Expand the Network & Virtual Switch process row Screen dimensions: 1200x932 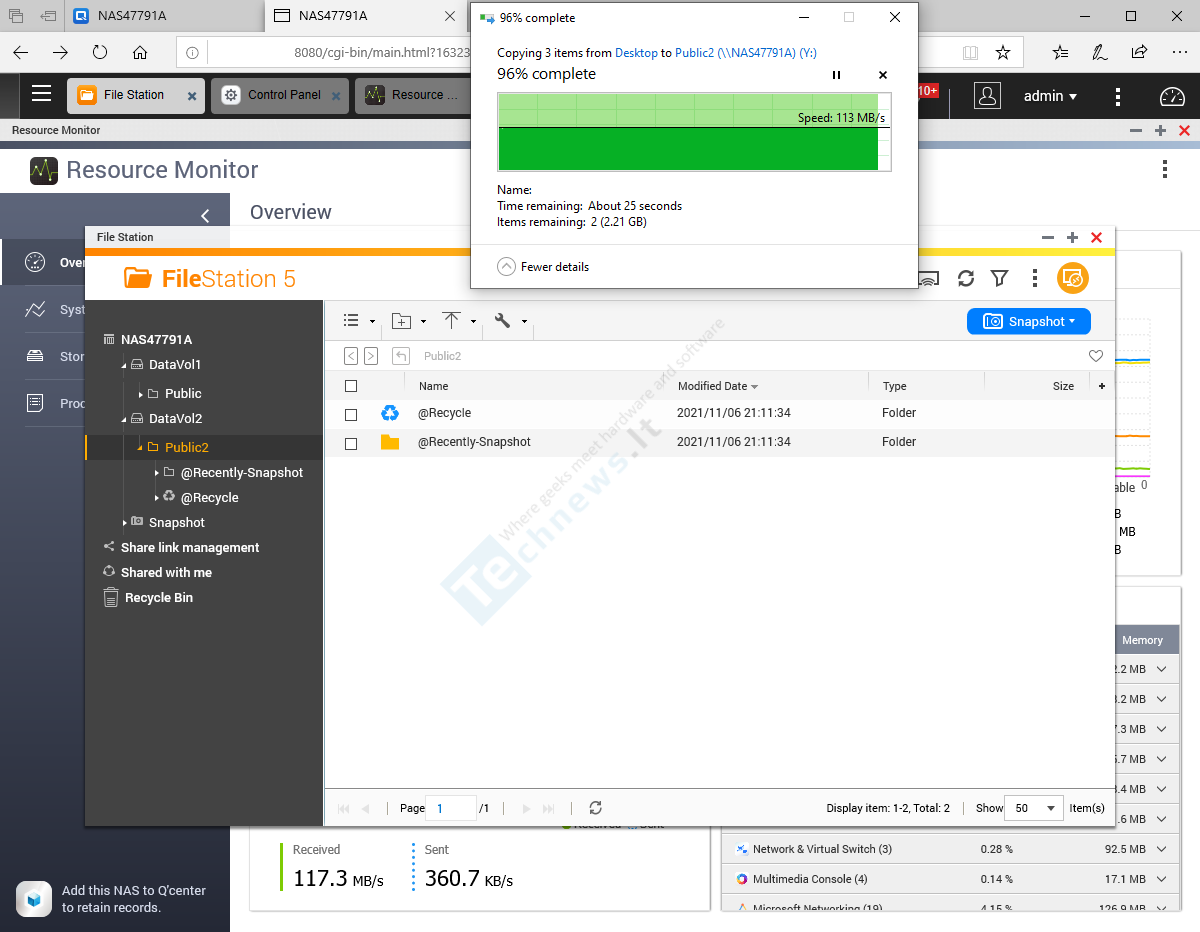[1162, 849]
